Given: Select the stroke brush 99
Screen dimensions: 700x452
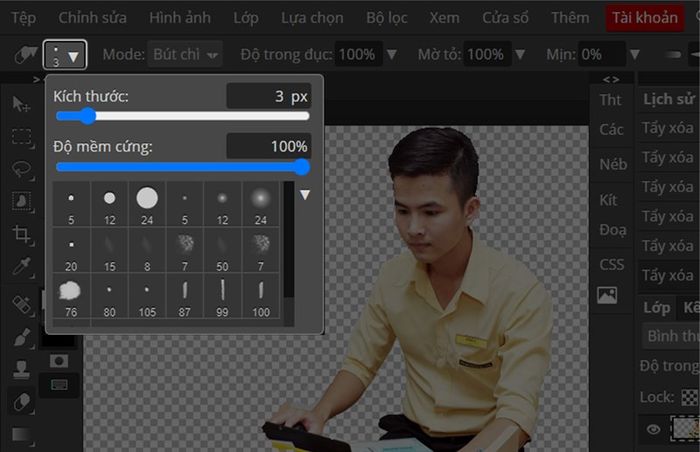Looking at the screenshot, I should point(222,296).
